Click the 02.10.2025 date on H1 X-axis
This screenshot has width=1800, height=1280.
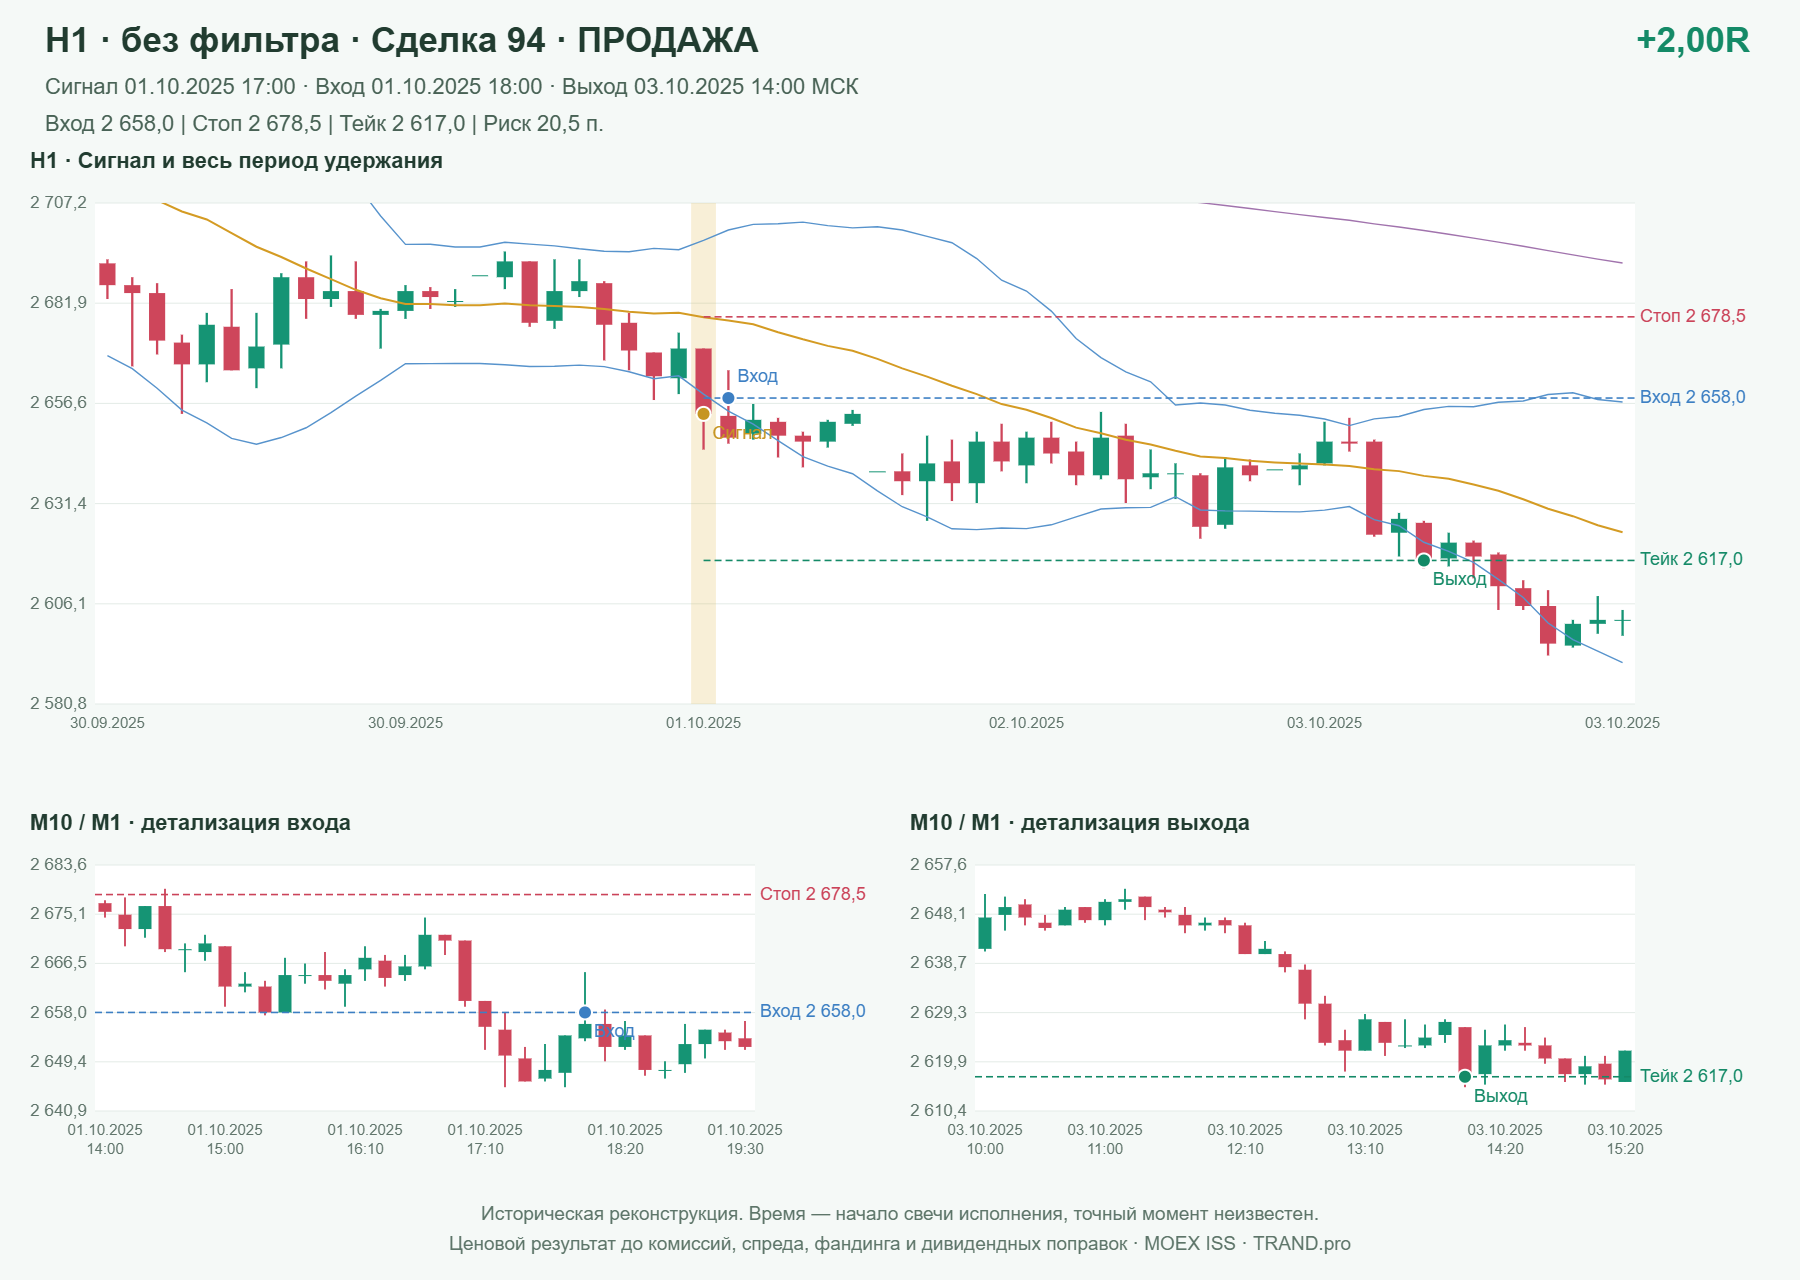1026,723
